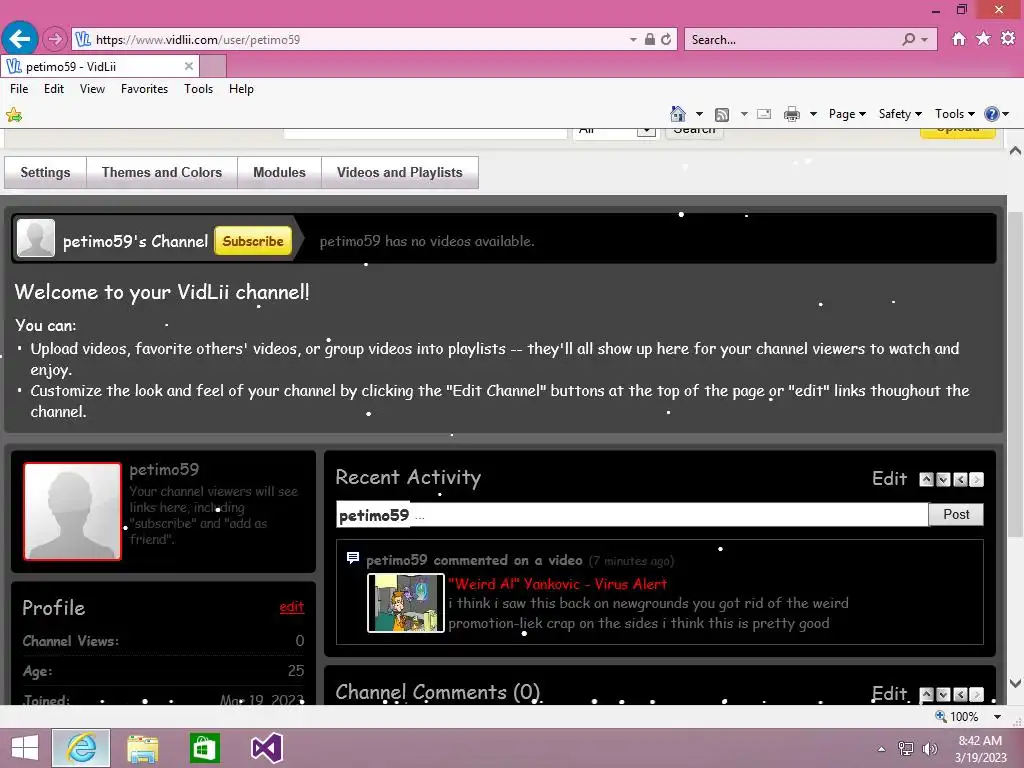
Task: Click the Virus Alert video thumbnail
Action: [406, 603]
